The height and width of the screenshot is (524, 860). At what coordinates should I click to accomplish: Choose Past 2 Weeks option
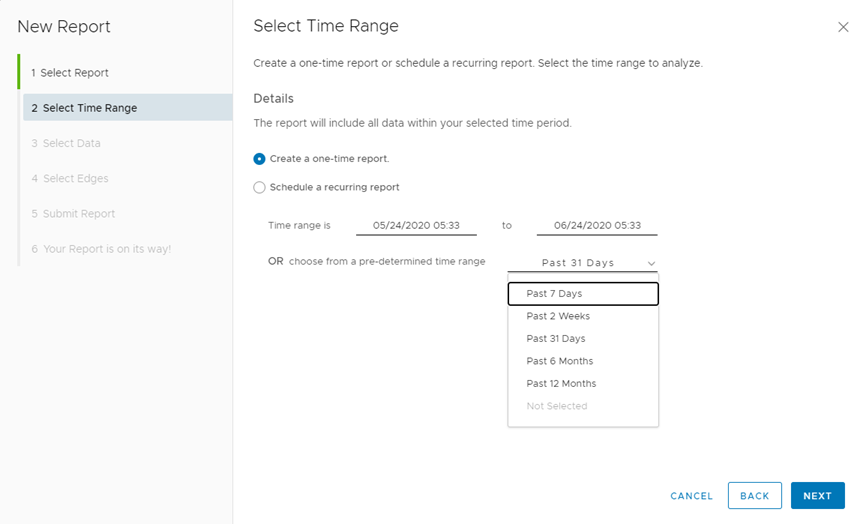[x=558, y=316]
